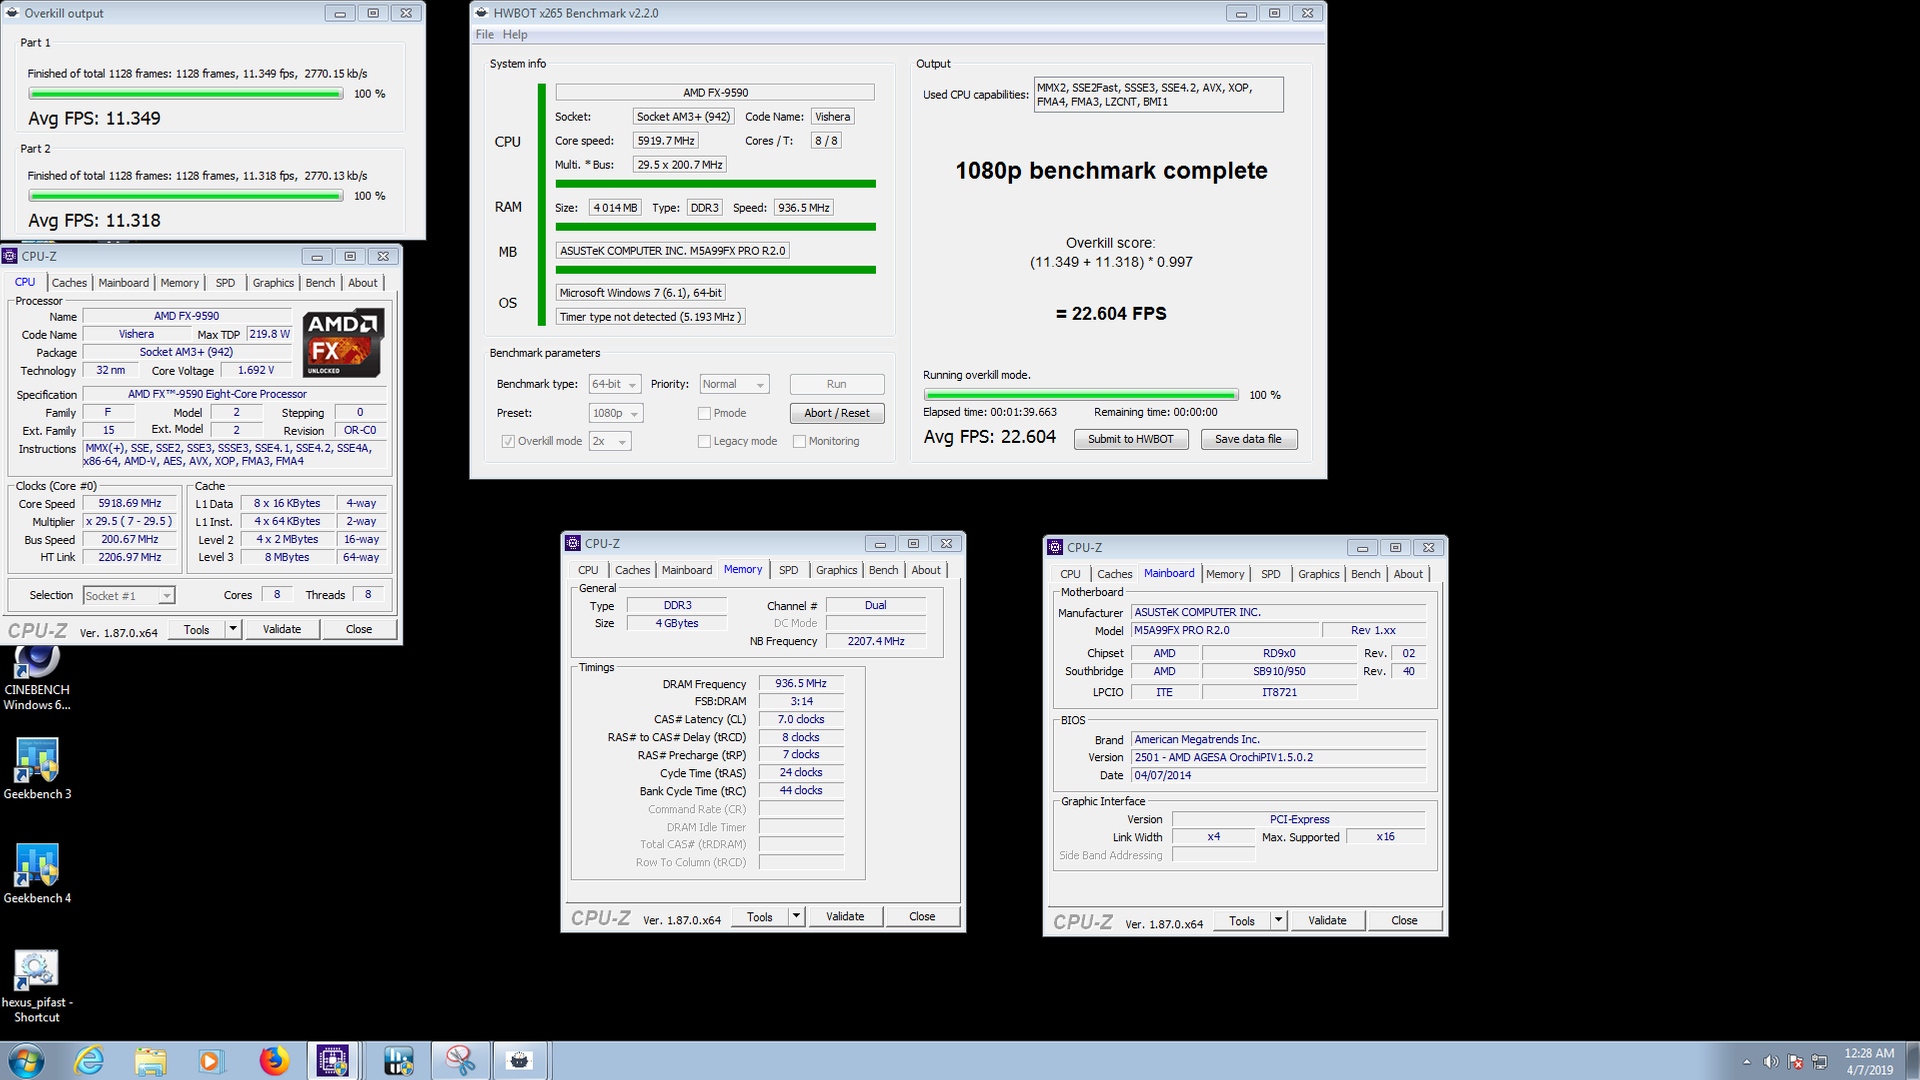Expand Tools arrow in CPU-Z Memory window

796,916
